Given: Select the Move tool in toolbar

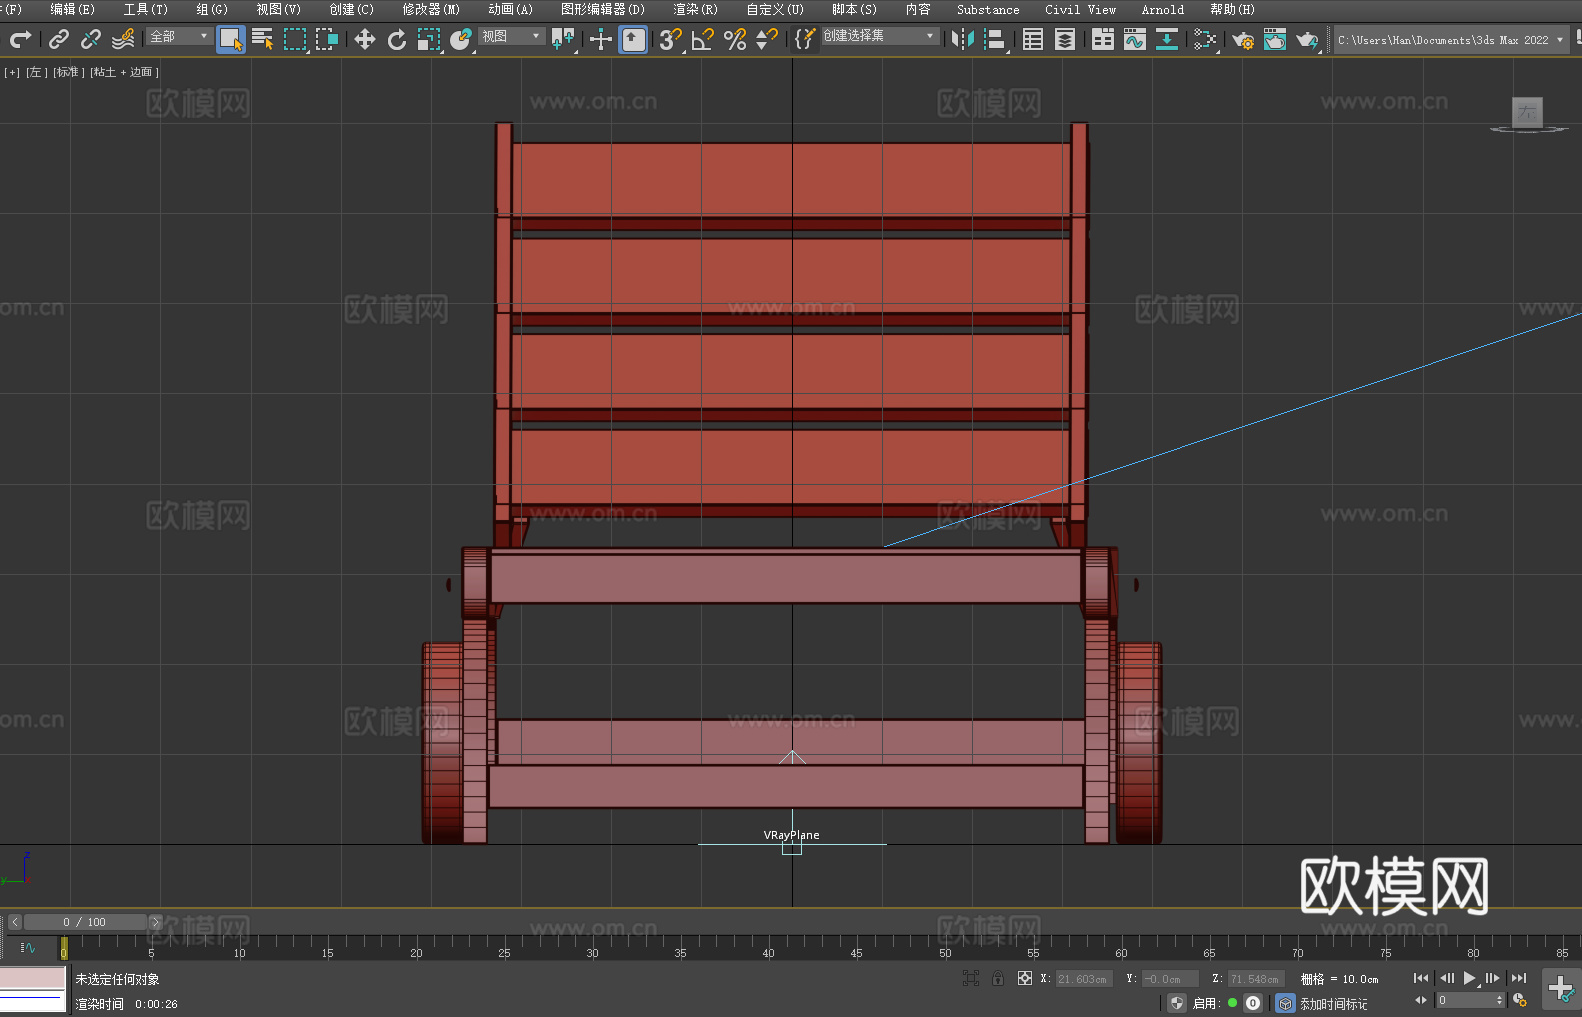Looking at the screenshot, I should pos(365,40).
